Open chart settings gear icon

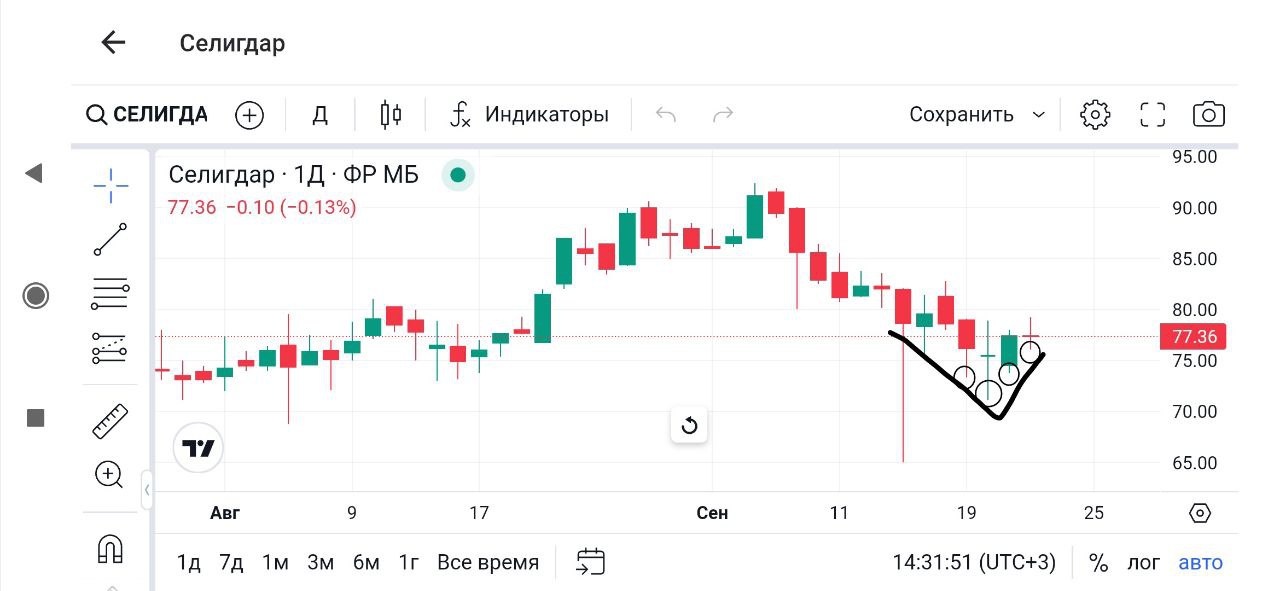(1095, 115)
